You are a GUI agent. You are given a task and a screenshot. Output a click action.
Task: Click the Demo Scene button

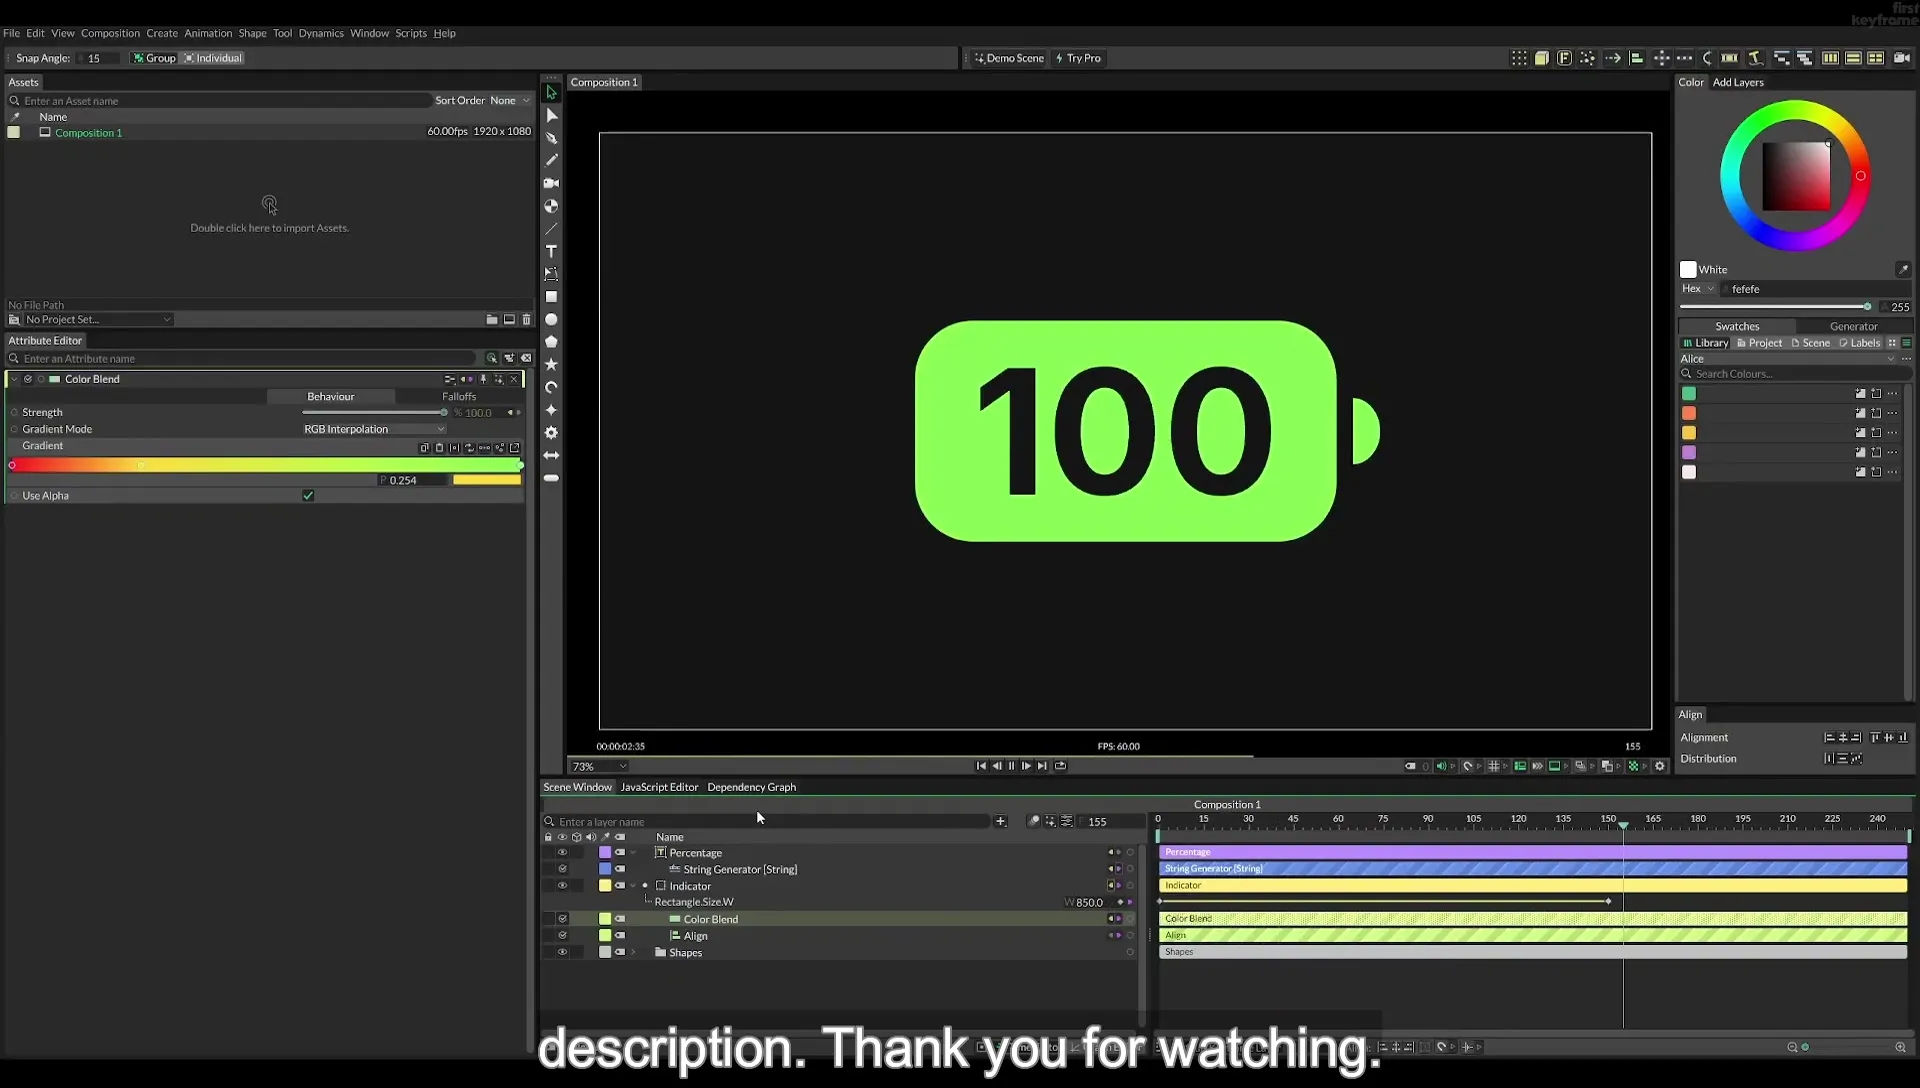pos(1009,58)
